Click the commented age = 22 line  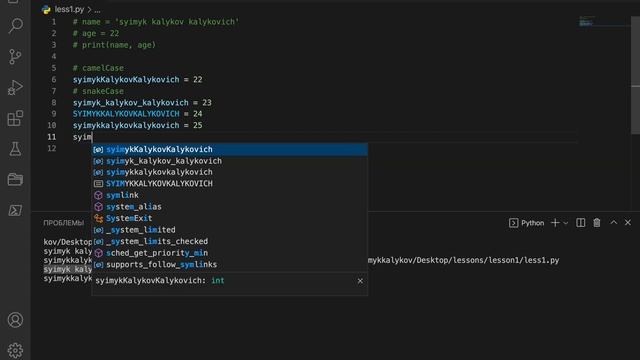coord(96,33)
